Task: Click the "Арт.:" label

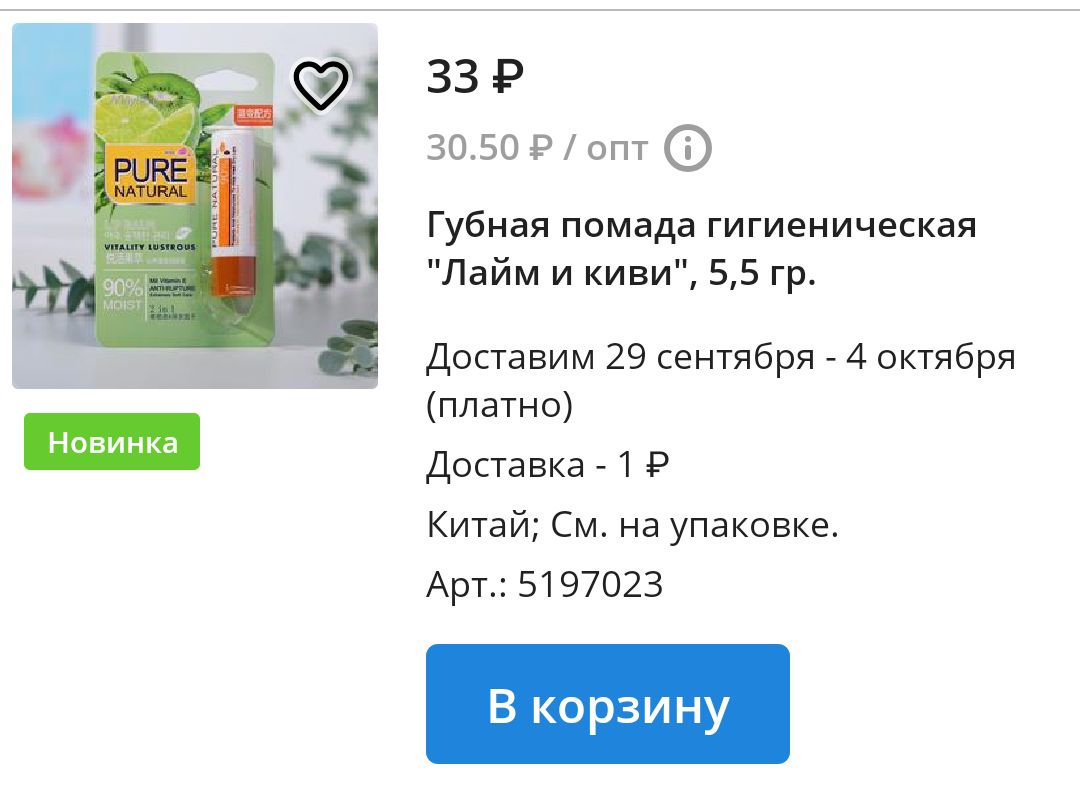Action: tap(467, 585)
